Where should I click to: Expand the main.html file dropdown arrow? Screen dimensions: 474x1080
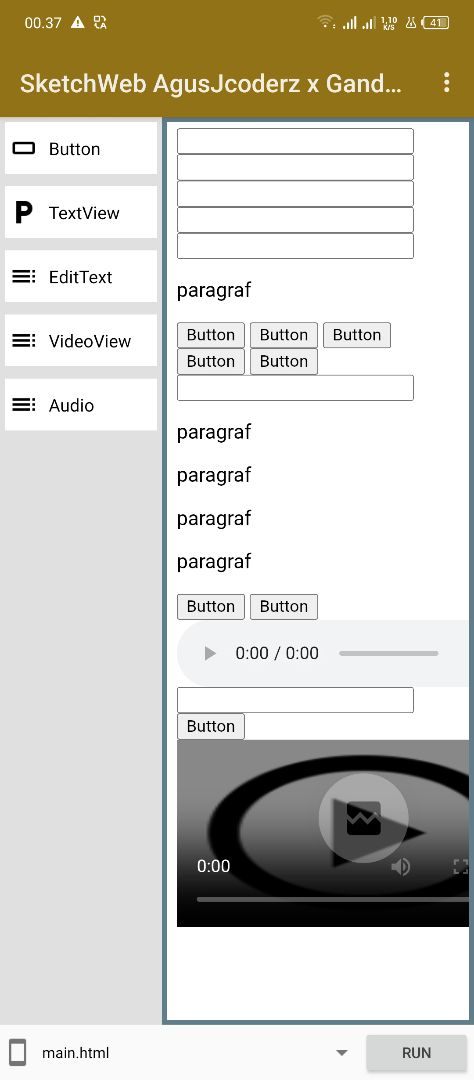(341, 1052)
